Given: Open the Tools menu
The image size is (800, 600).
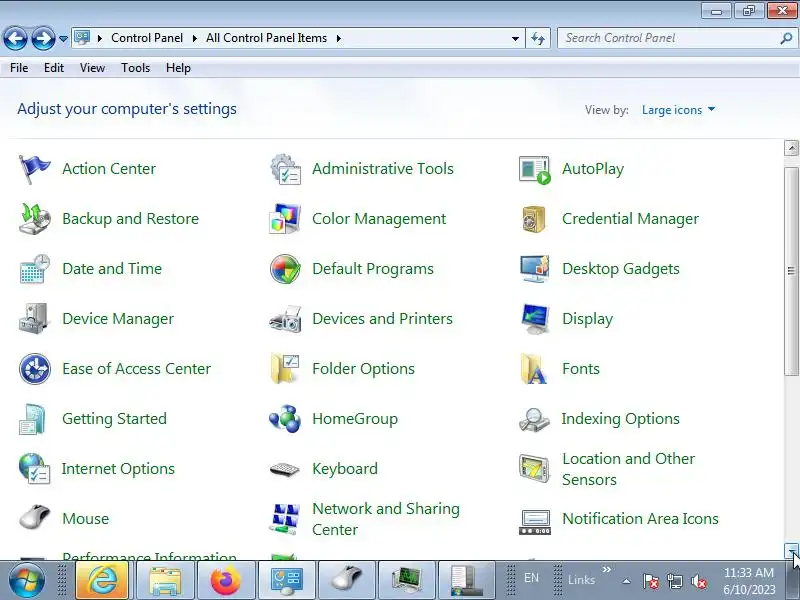Looking at the screenshot, I should click(x=135, y=68).
